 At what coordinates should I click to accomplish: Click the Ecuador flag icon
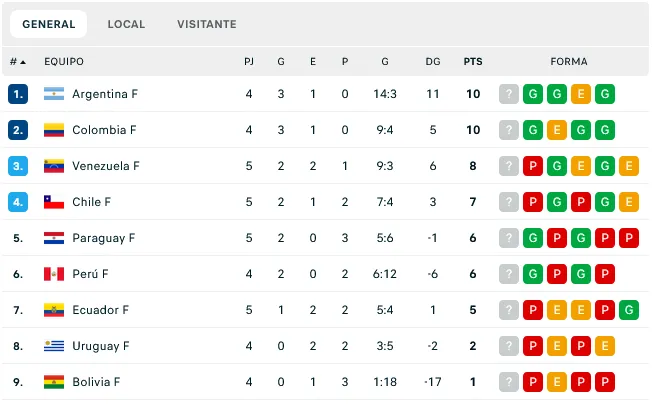[x=54, y=310]
